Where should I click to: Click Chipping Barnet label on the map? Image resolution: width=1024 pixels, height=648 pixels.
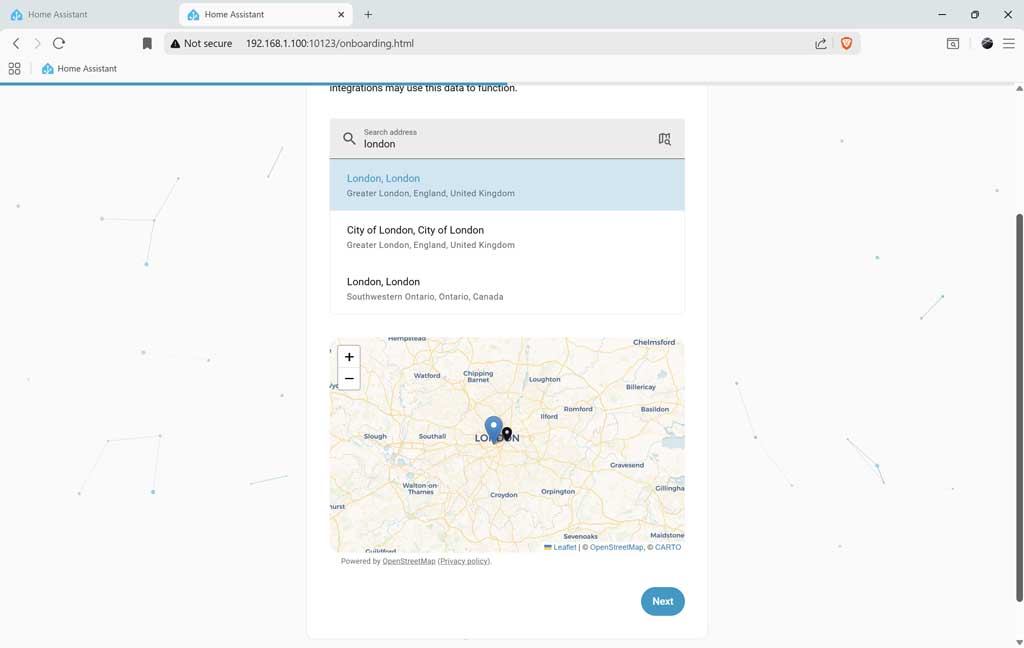click(x=478, y=376)
